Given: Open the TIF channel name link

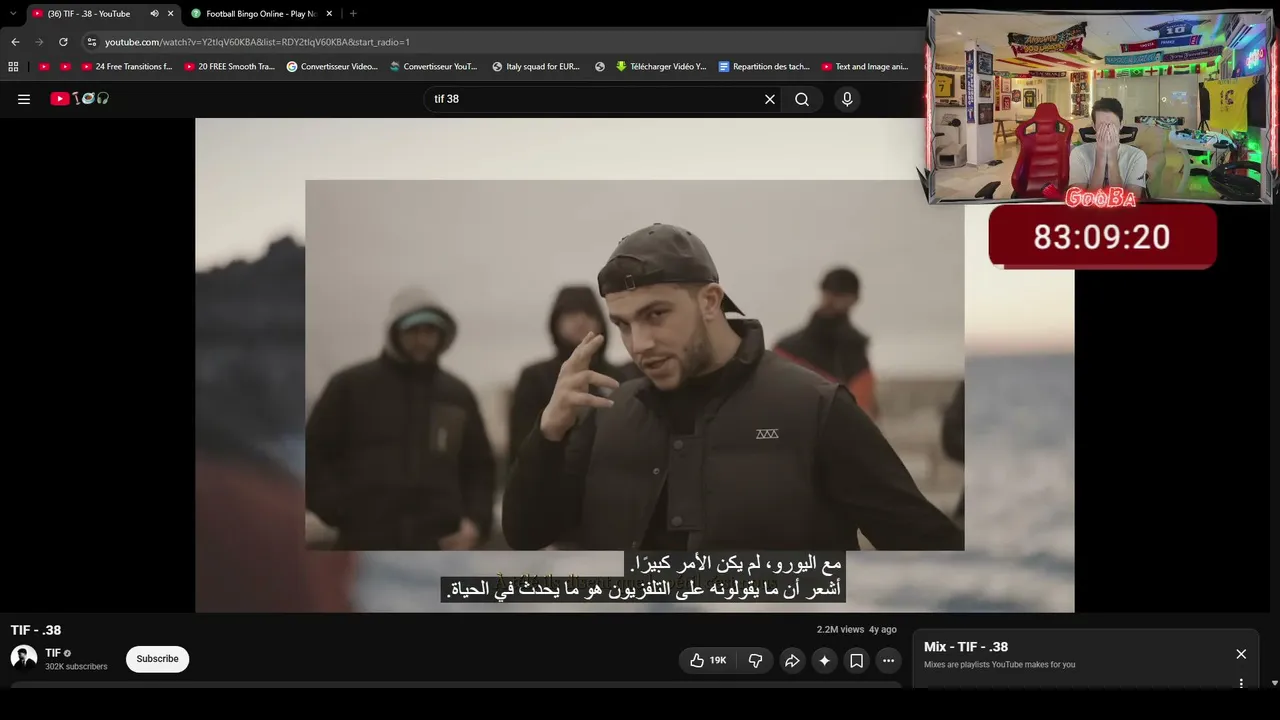Looking at the screenshot, I should pyautogui.click(x=53, y=653).
